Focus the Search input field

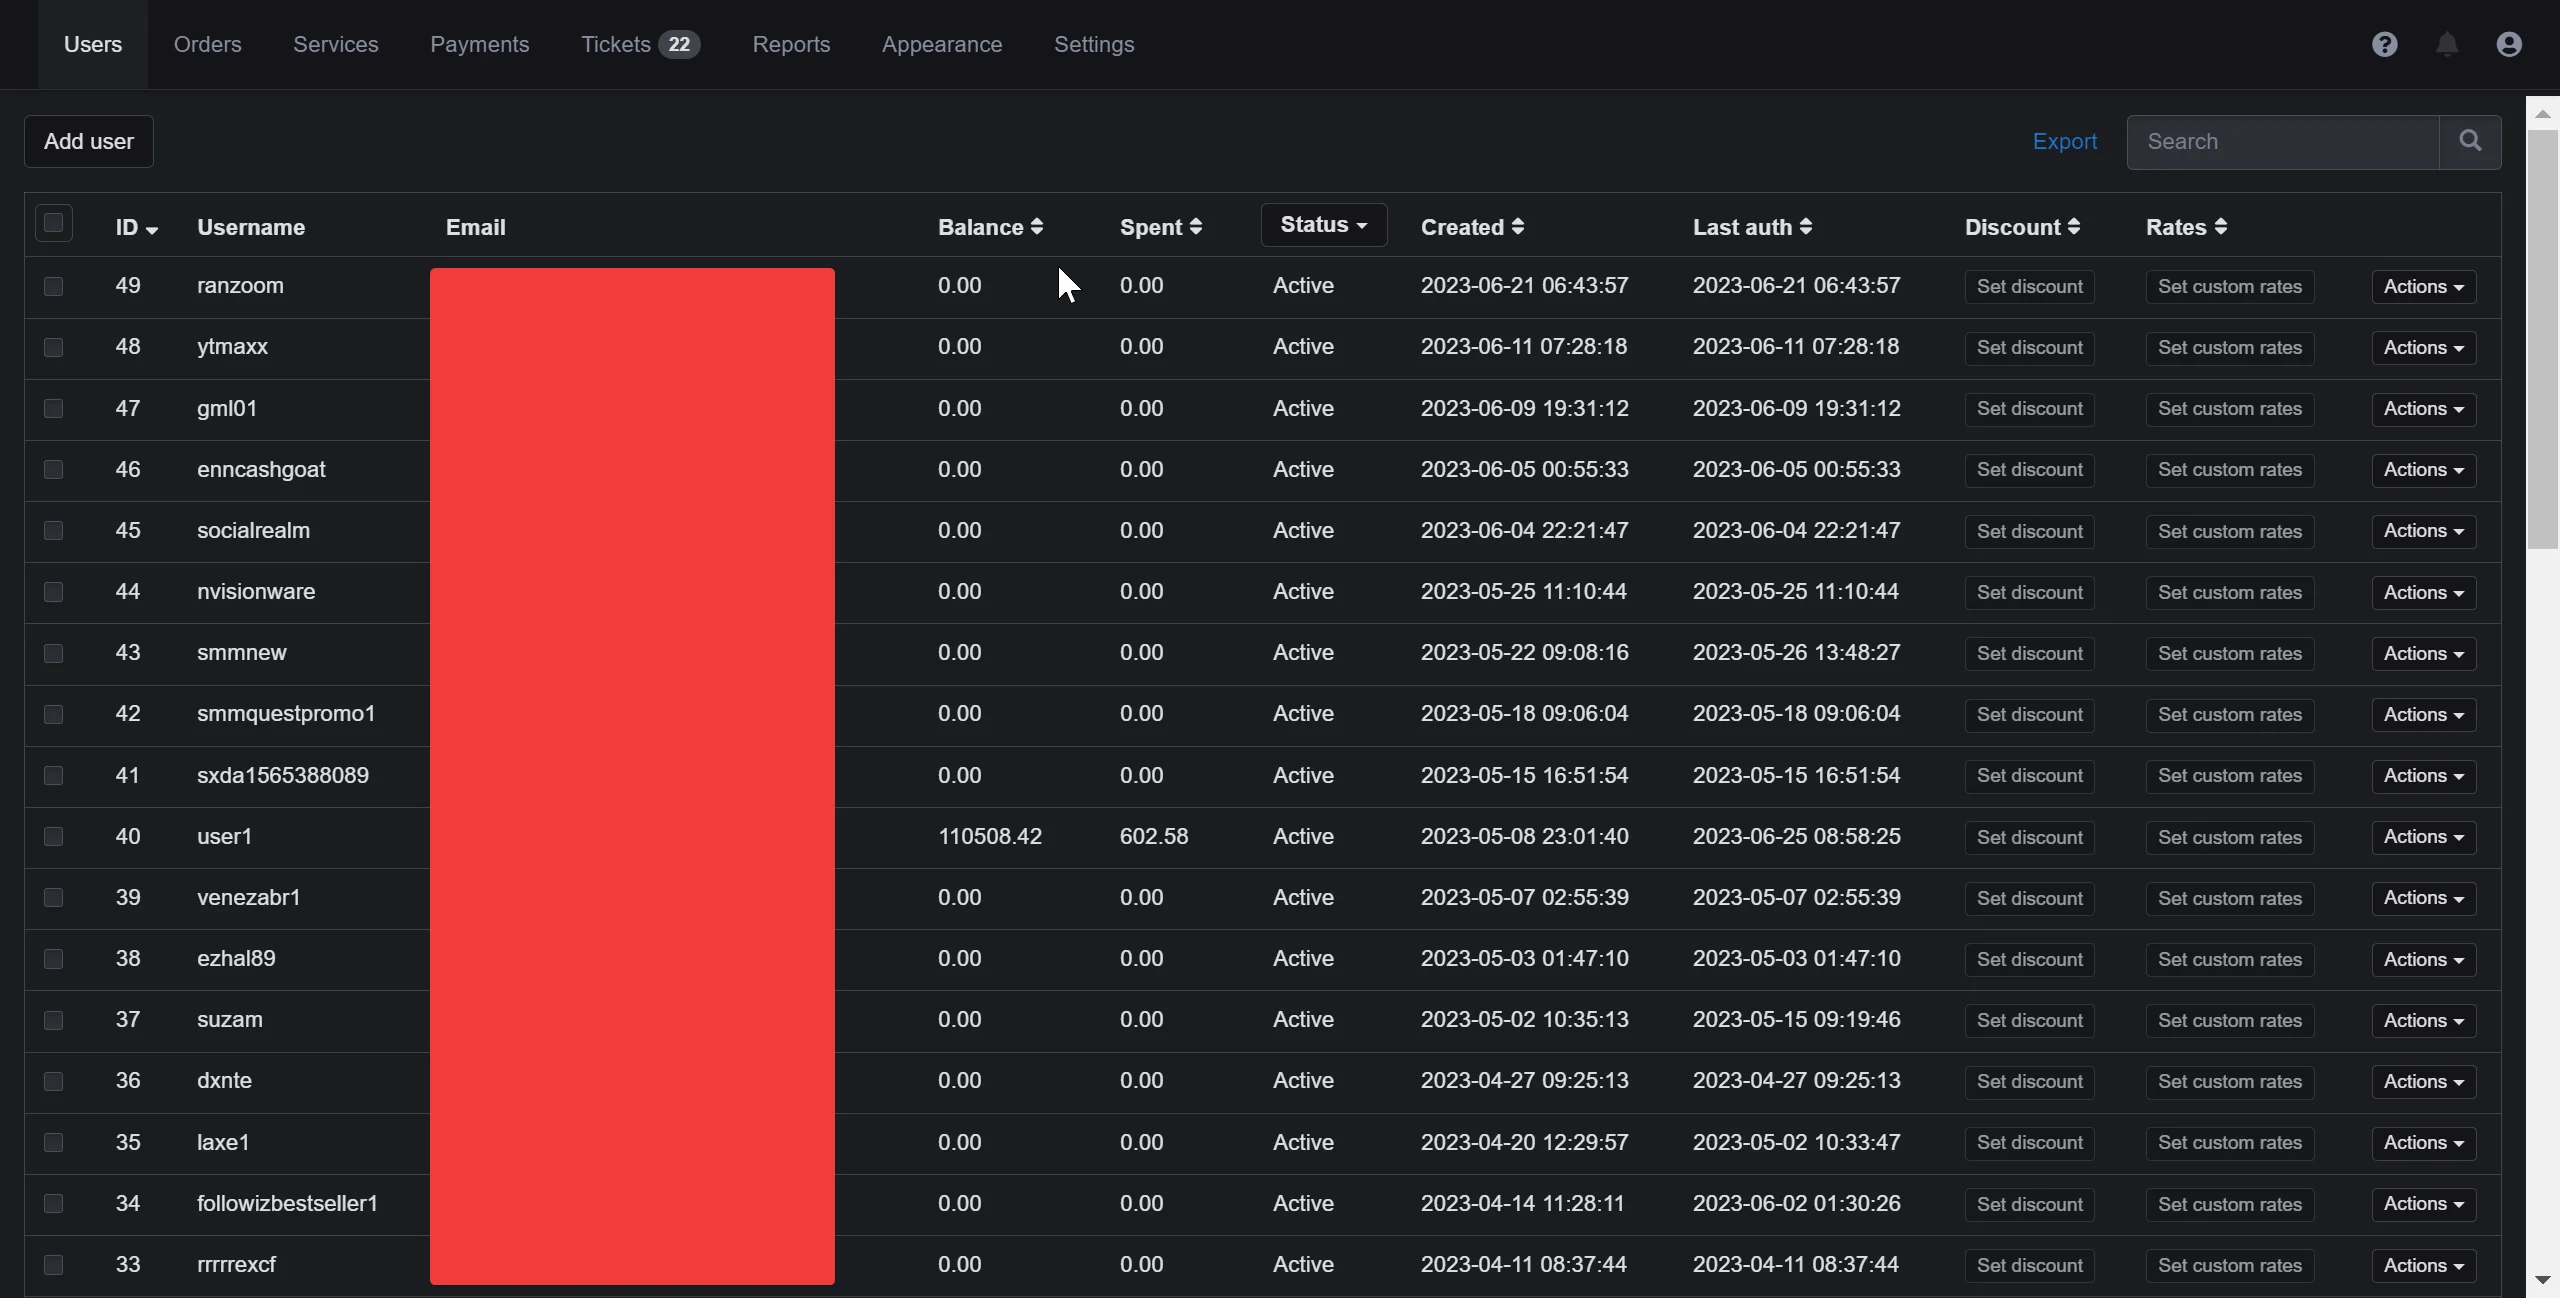tap(2283, 142)
